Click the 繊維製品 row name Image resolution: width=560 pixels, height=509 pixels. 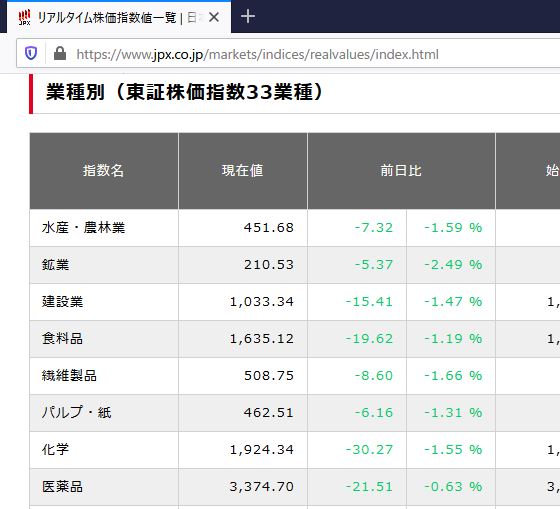[x=69, y=376]
